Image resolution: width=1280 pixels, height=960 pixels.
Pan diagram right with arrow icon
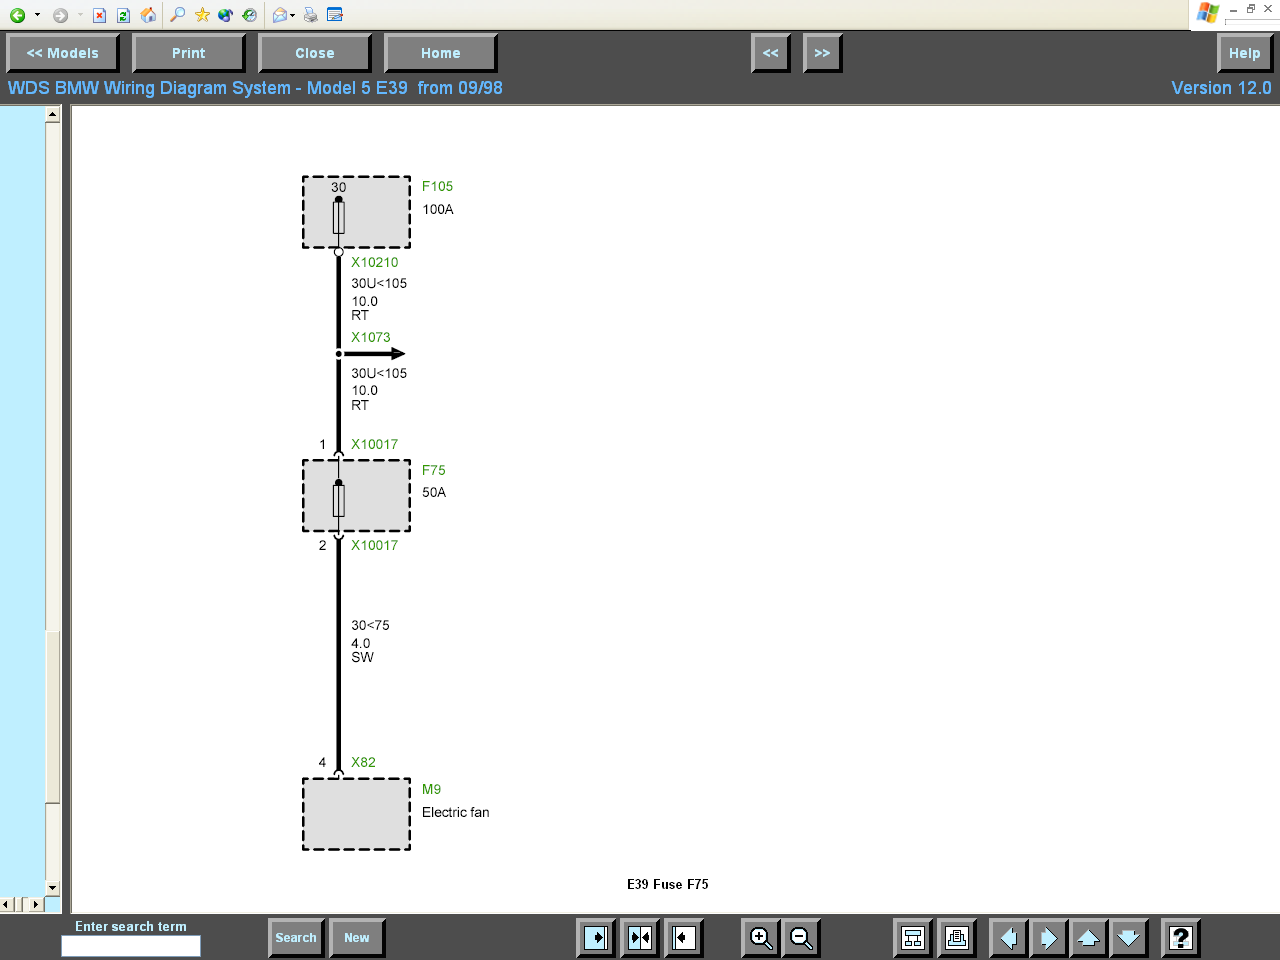(x=1048, y=938)
